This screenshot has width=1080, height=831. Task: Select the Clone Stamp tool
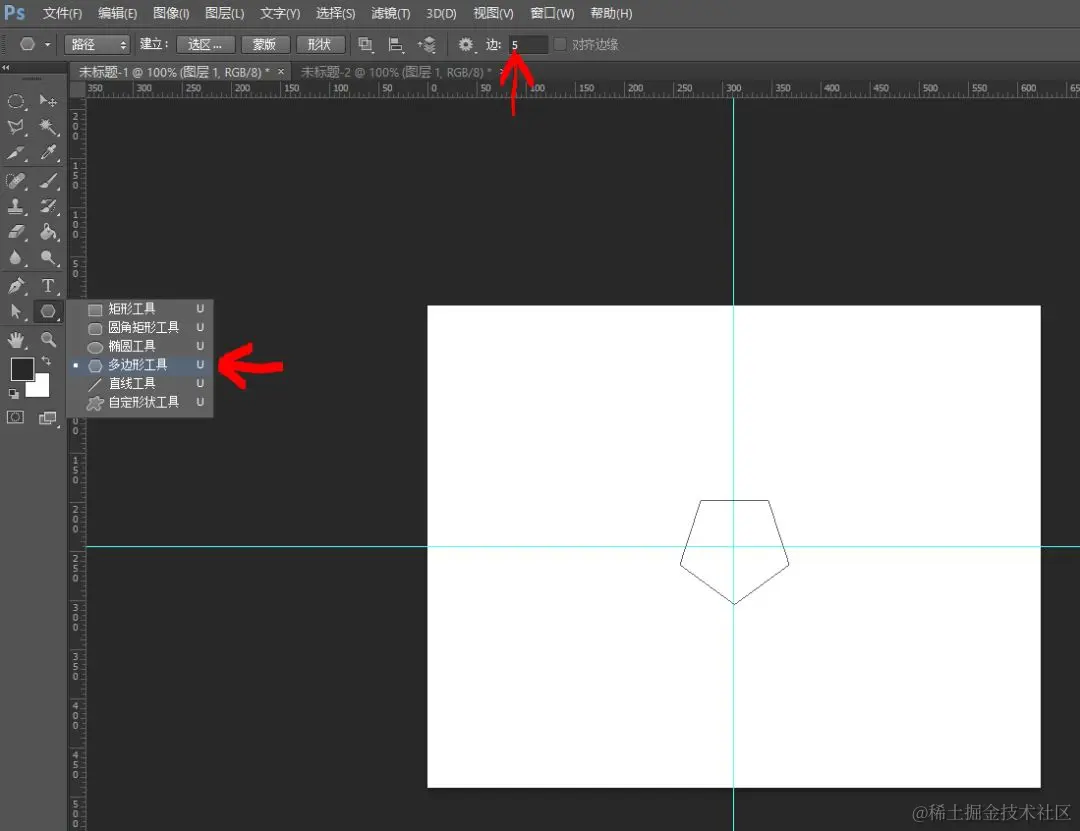pos(16,206)
